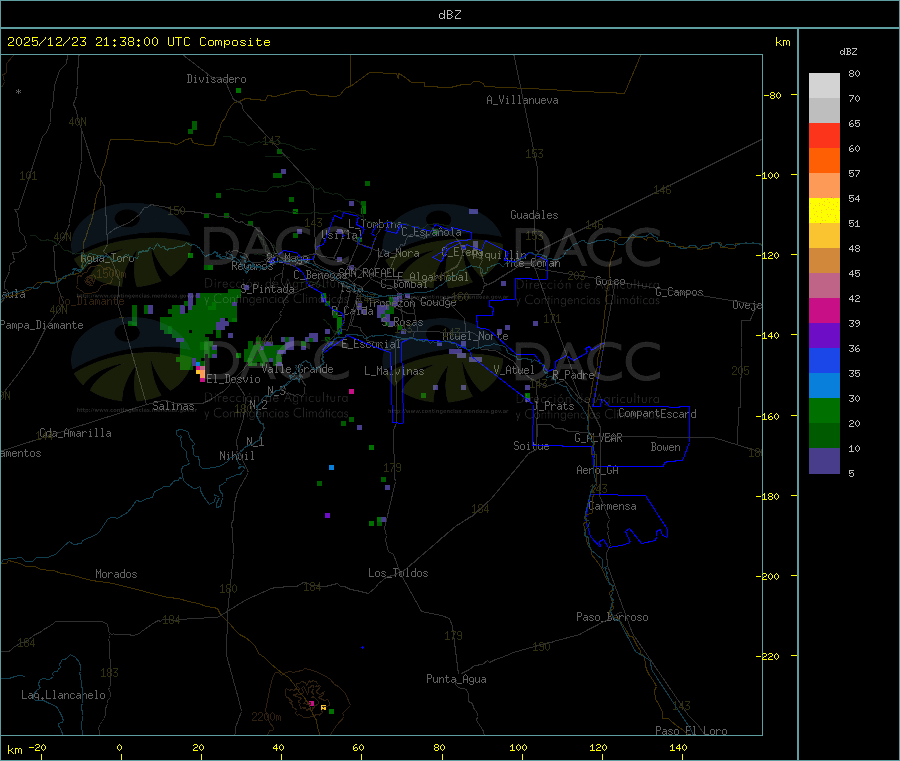Click the Pampa_Diamante location label
This screenshot has height=761, width=900.
pyautogui.click(x=41, y=325)
